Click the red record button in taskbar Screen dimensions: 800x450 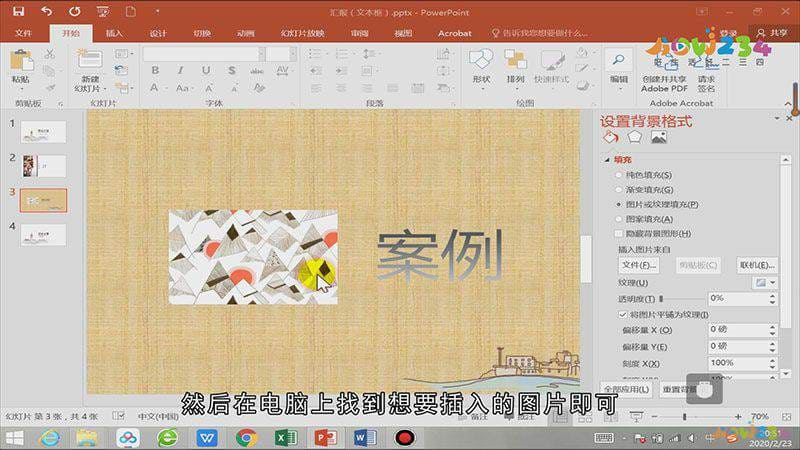point(405,438)
